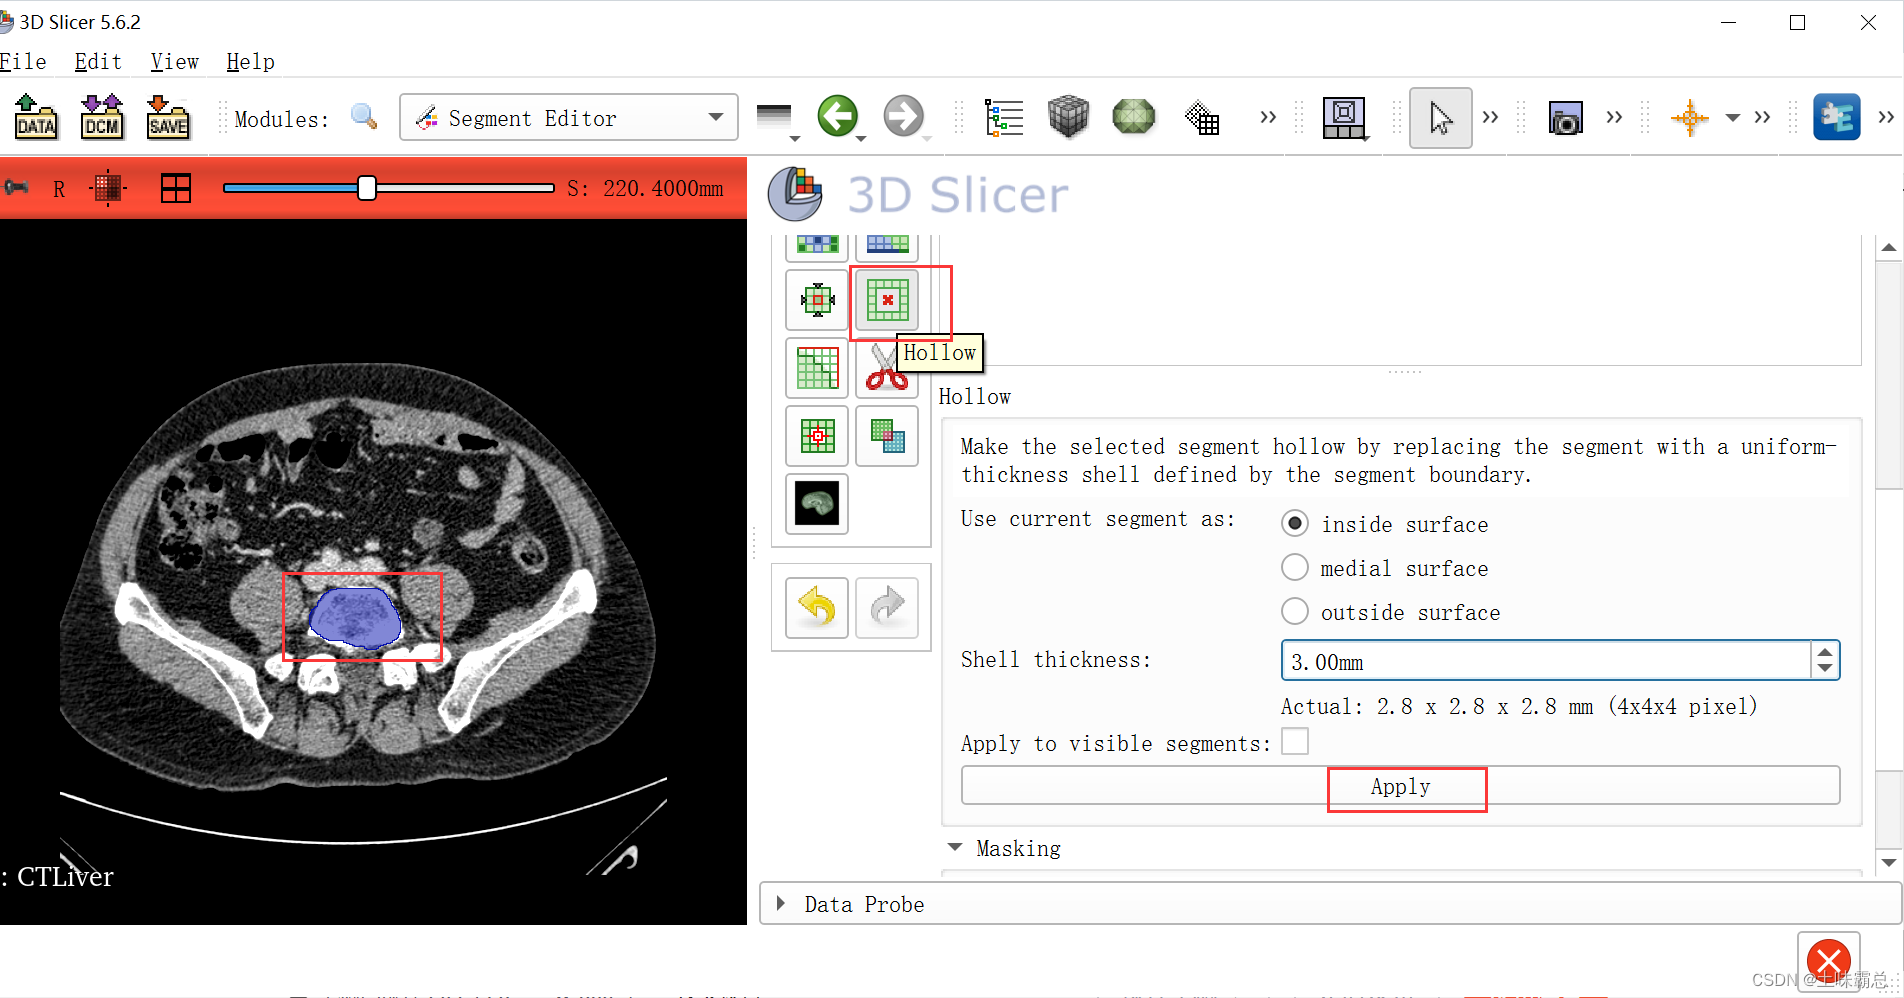Choose the 'inside surface' radio option
Image resolution: width=1904 pixels, height=998 pixels.
coord(1295,524)
